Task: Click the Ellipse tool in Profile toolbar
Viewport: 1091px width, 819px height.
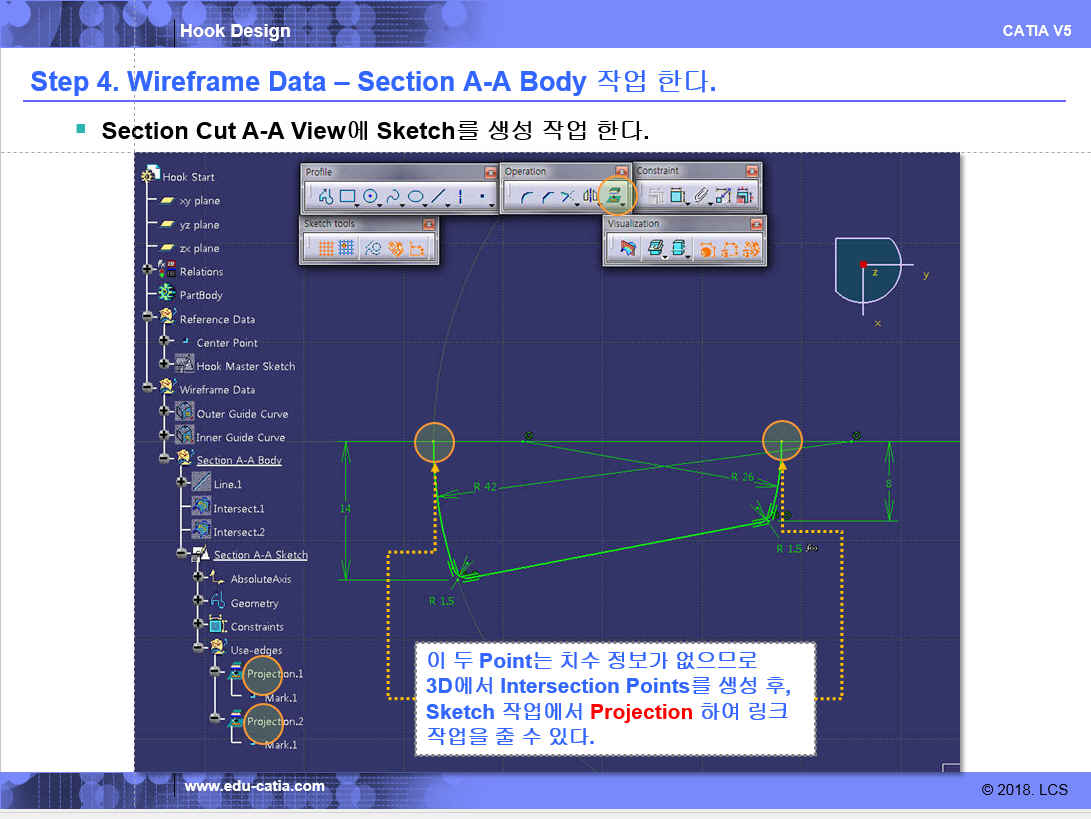Action: (416, 197)
